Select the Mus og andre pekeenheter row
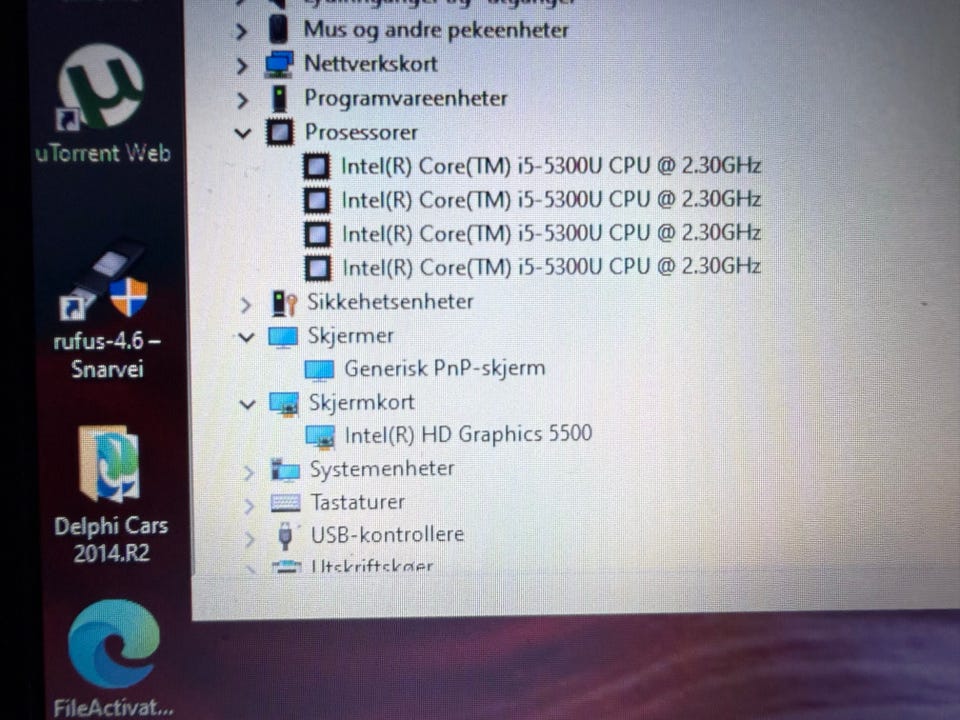Screen dimensions: 960x720 pyautogui.click(x=436, y=29)
